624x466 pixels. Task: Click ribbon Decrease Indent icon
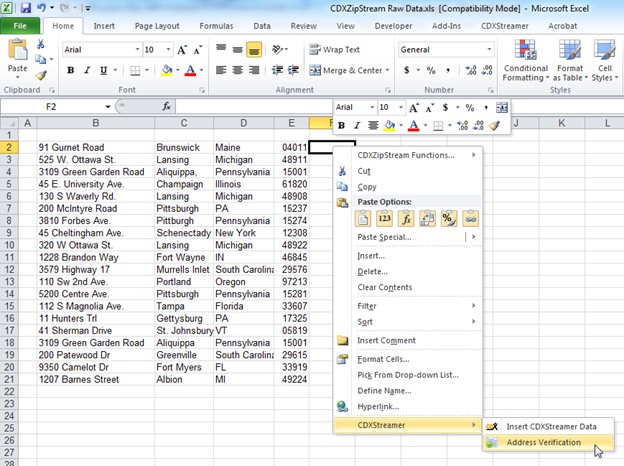point(277,70)
